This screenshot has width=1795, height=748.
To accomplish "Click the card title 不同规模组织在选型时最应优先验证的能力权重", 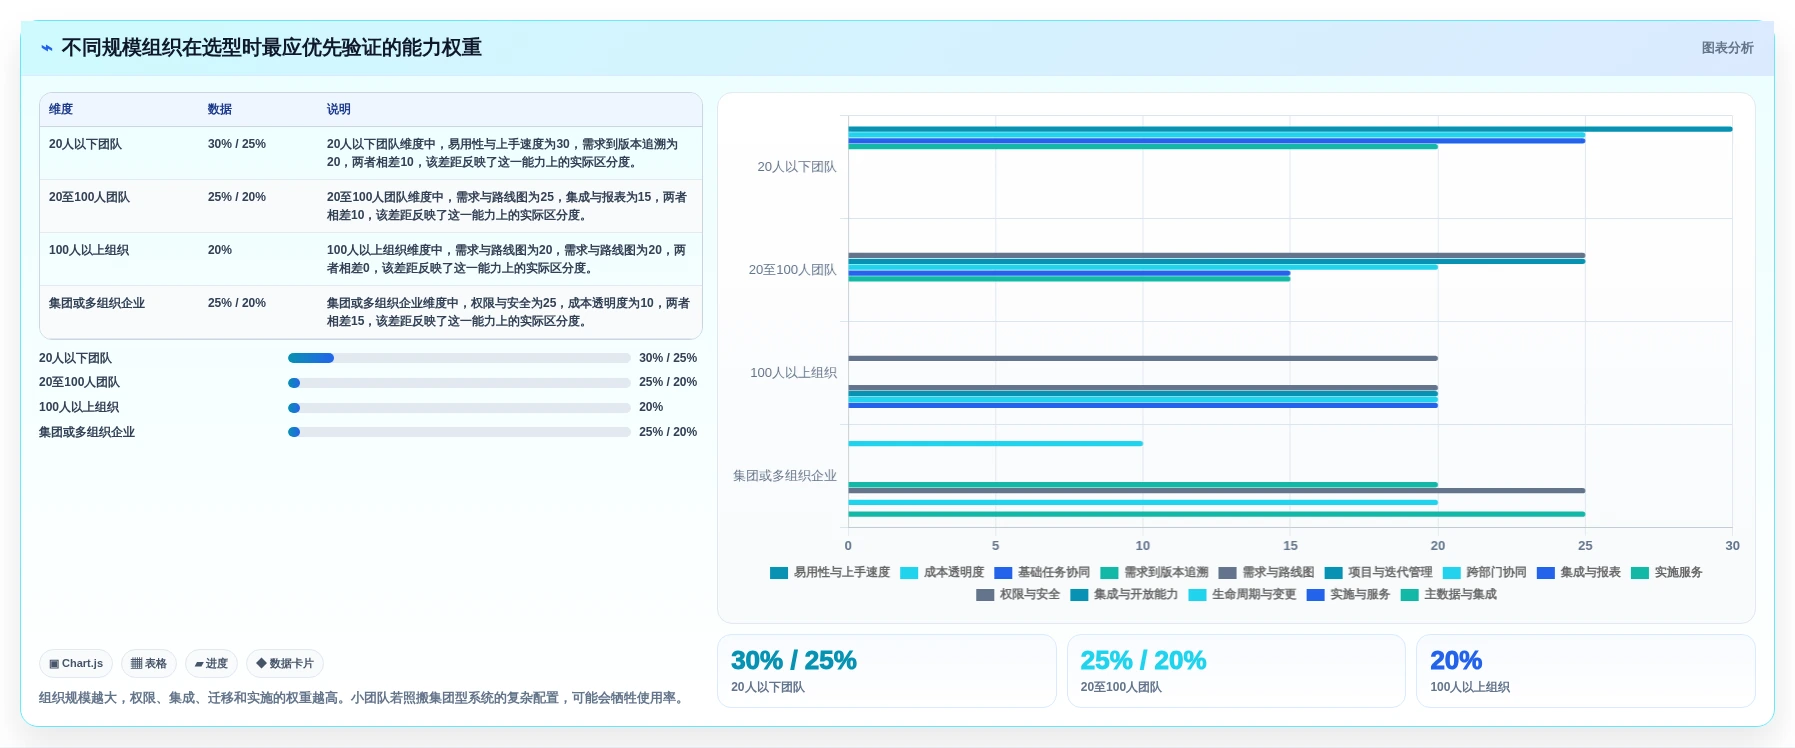I will coord(272,48).
